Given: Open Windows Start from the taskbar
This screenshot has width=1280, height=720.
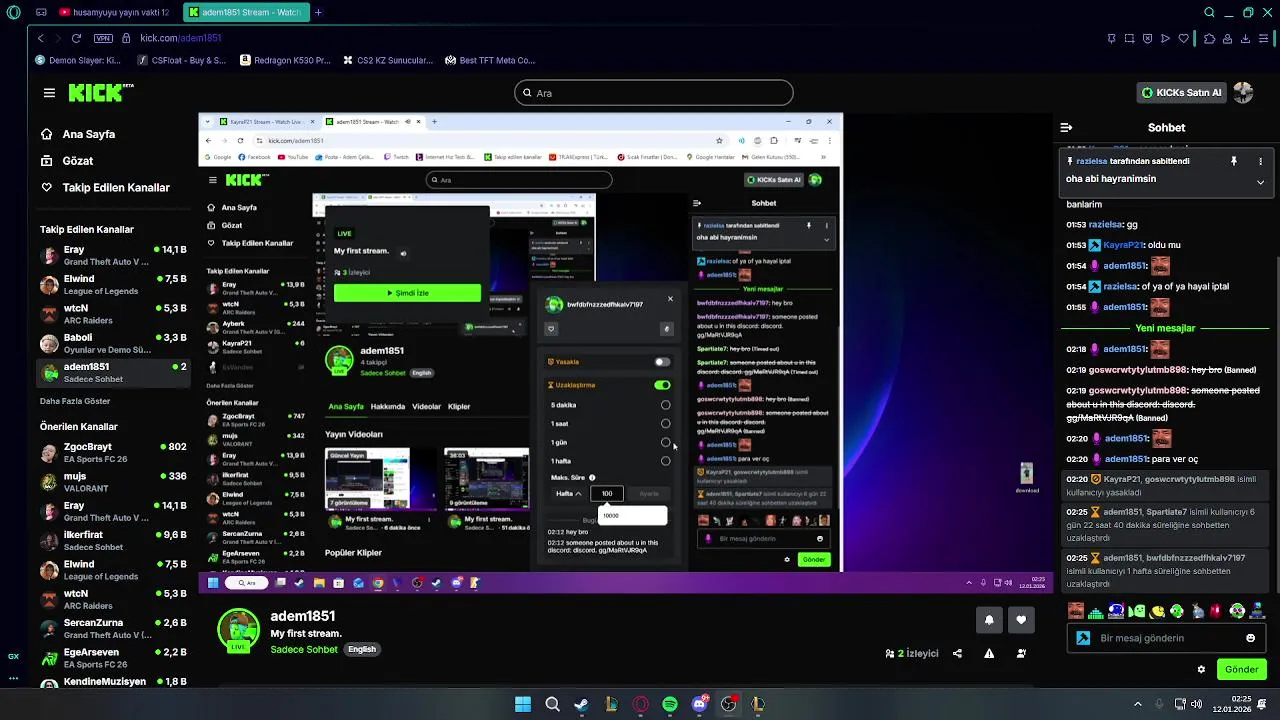Looking at the screenshot, I should [523, 704].
